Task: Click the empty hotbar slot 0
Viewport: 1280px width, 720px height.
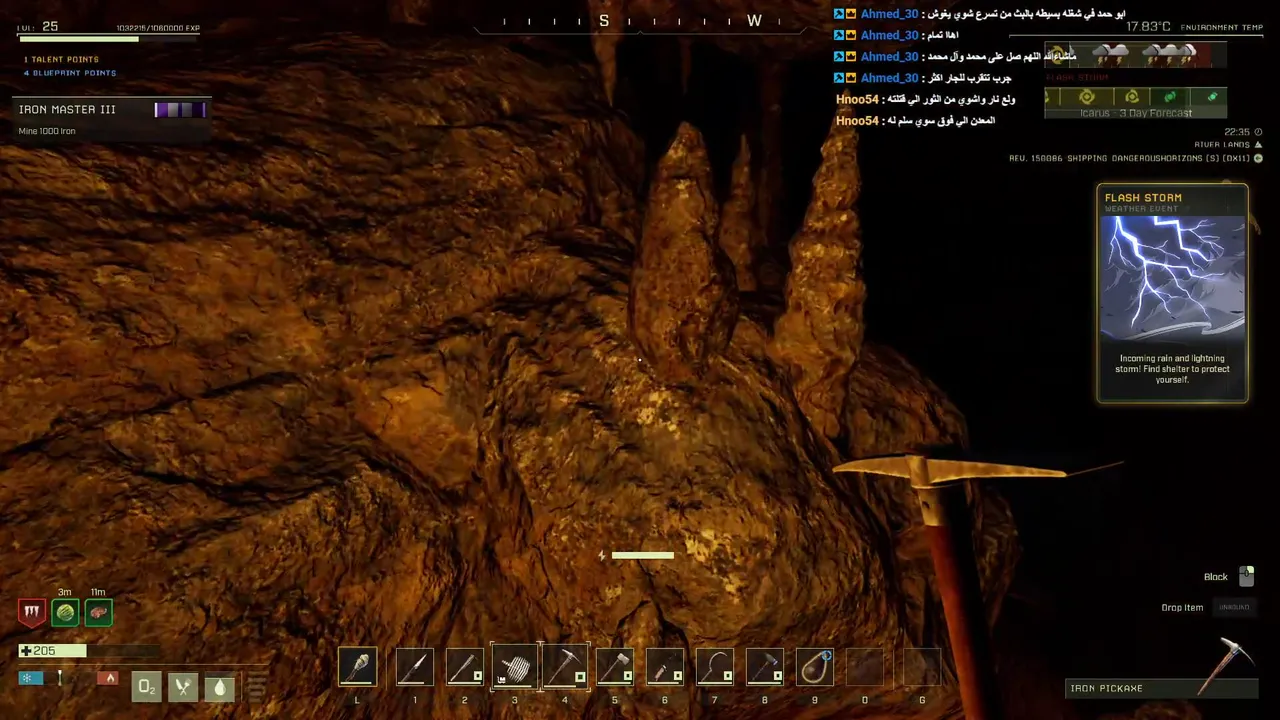Action: [x=865, y=668]
